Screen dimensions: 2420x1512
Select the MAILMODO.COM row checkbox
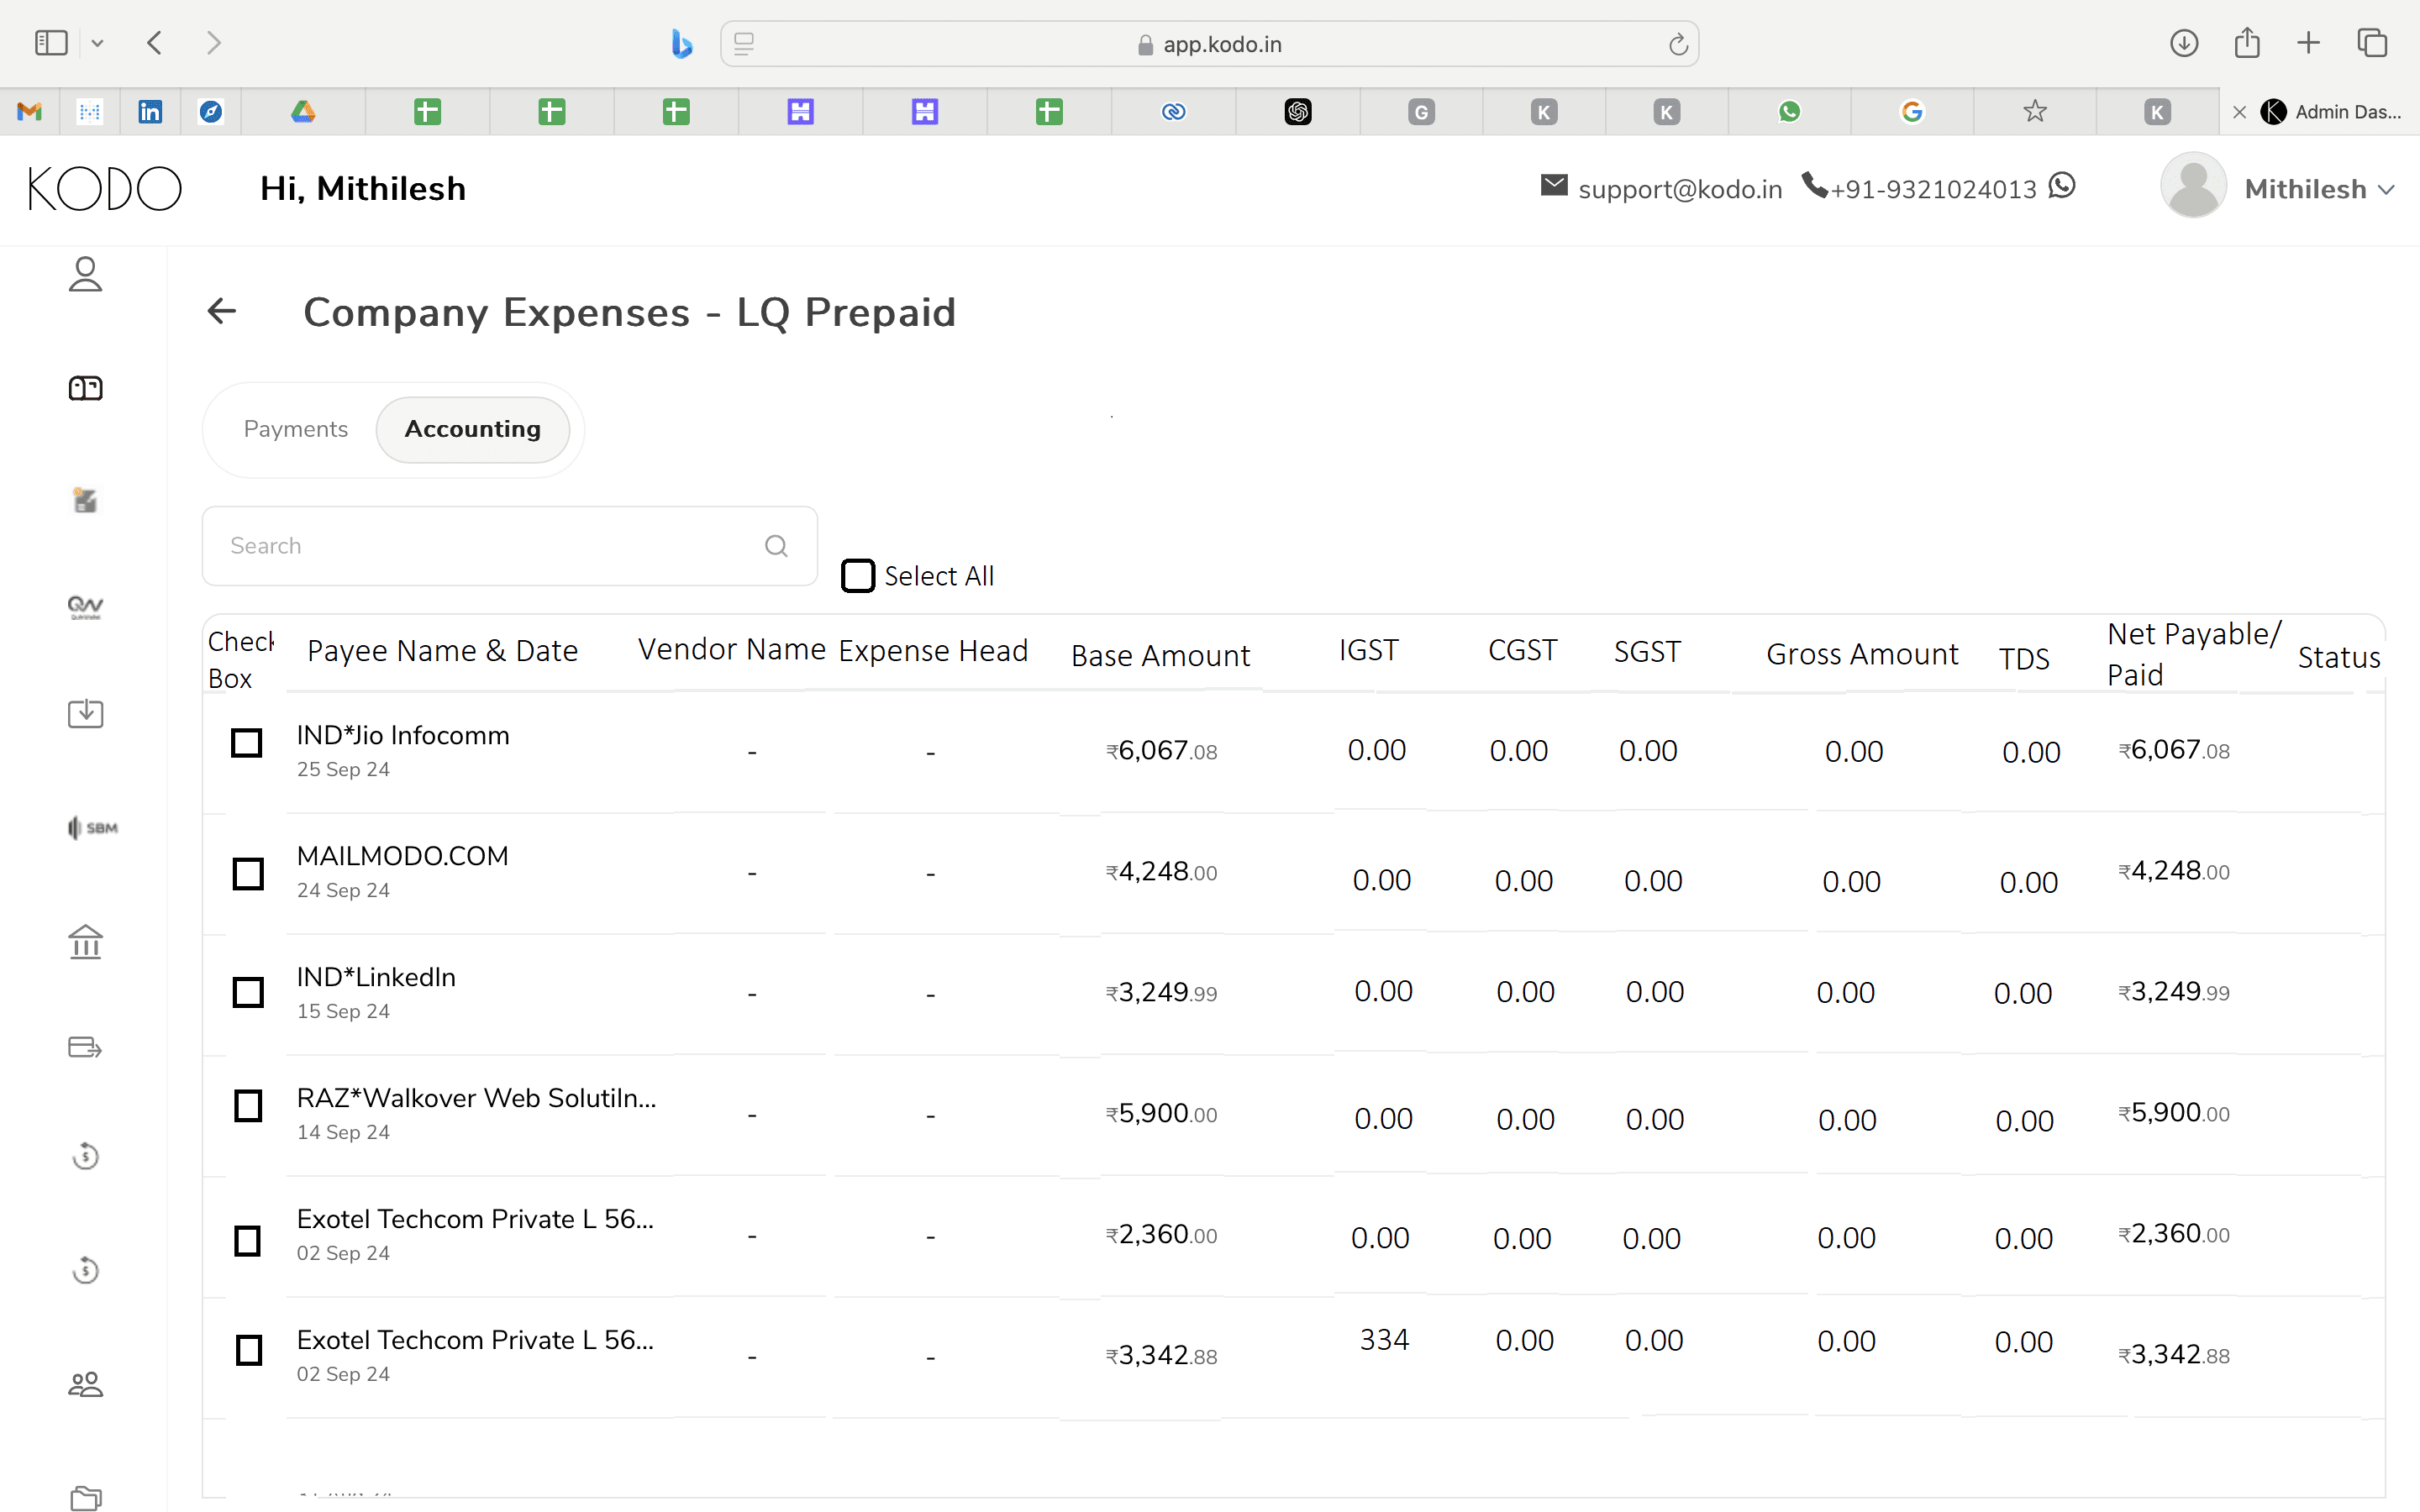(x=248, y=873)
